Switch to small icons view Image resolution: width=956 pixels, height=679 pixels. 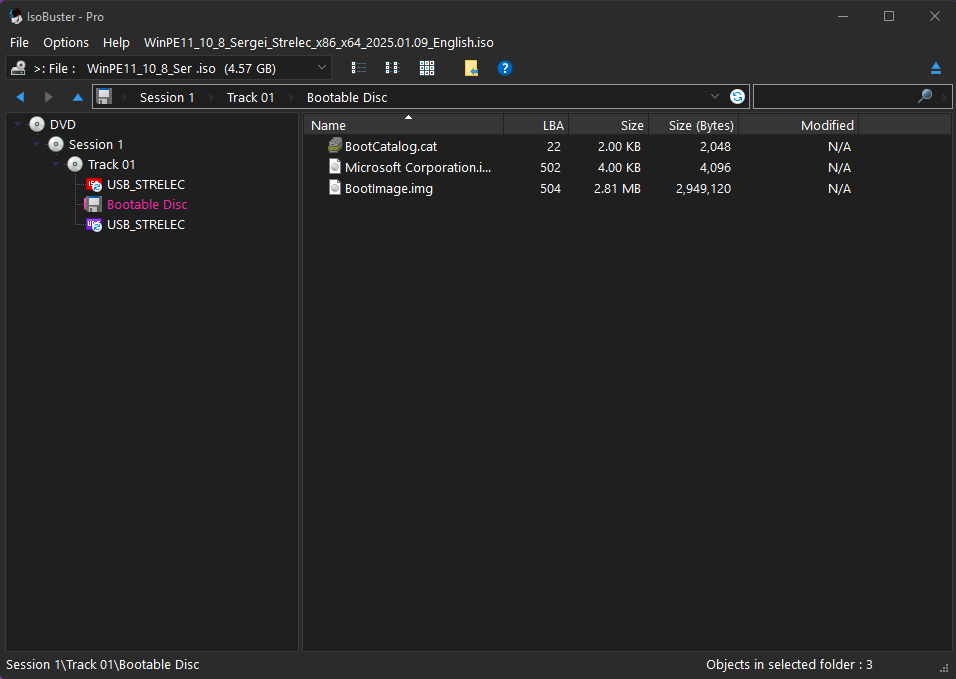392,68
